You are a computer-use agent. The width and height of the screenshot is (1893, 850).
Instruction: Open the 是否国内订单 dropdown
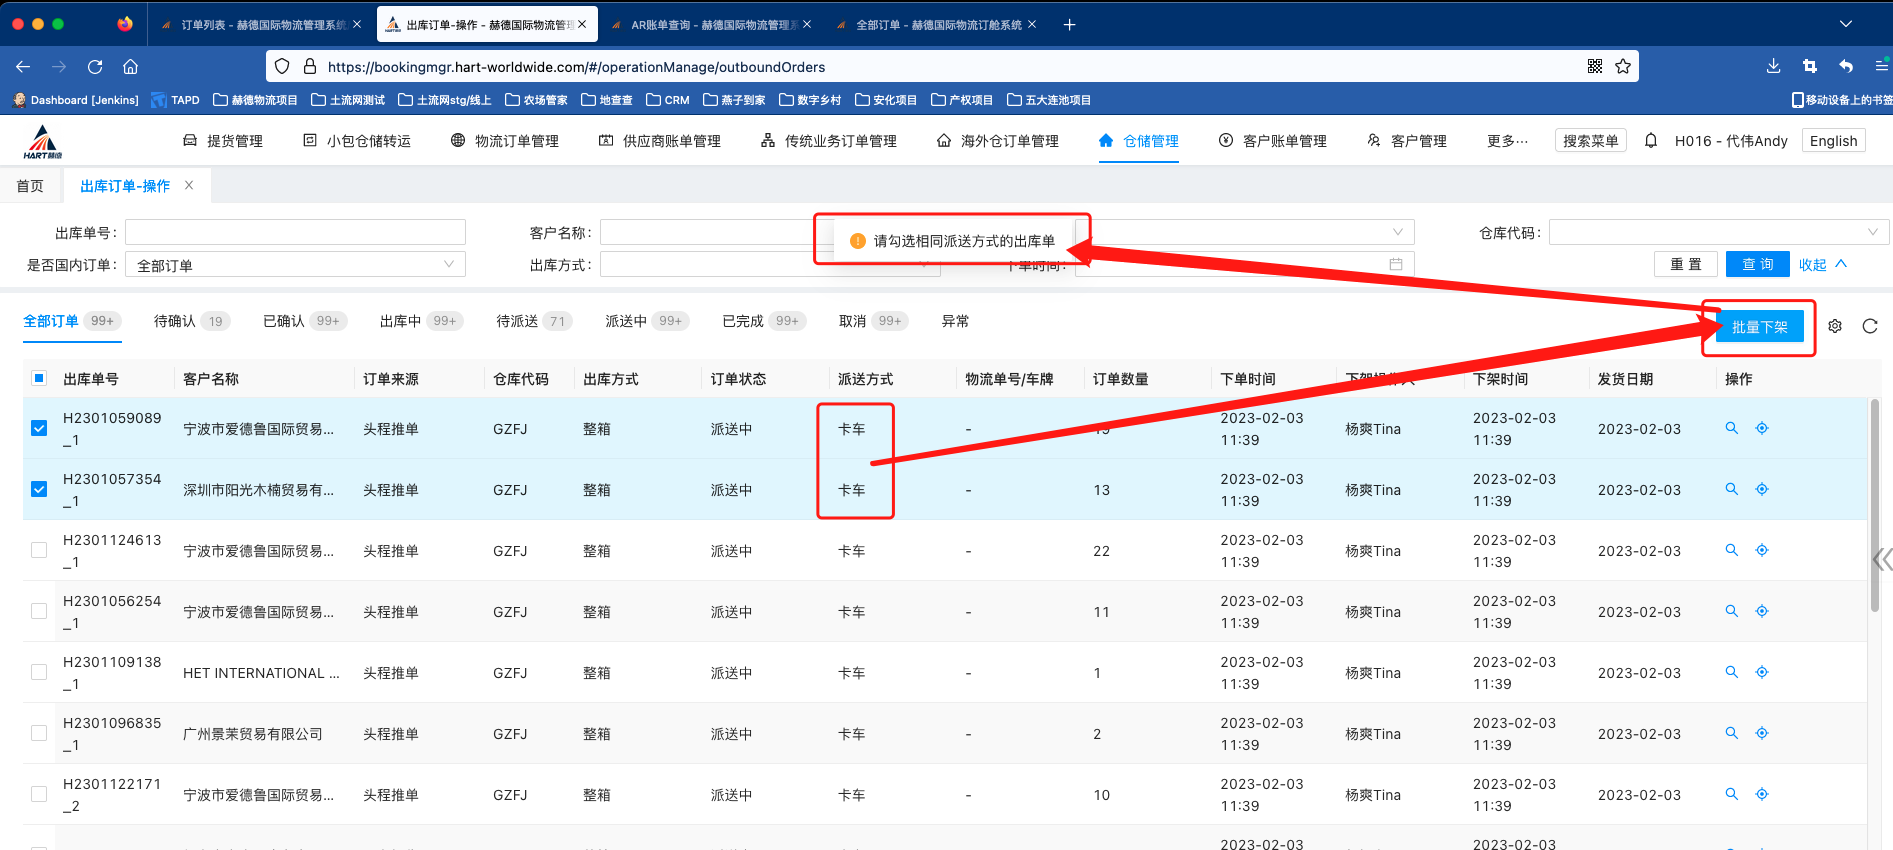tap(295, 264)
